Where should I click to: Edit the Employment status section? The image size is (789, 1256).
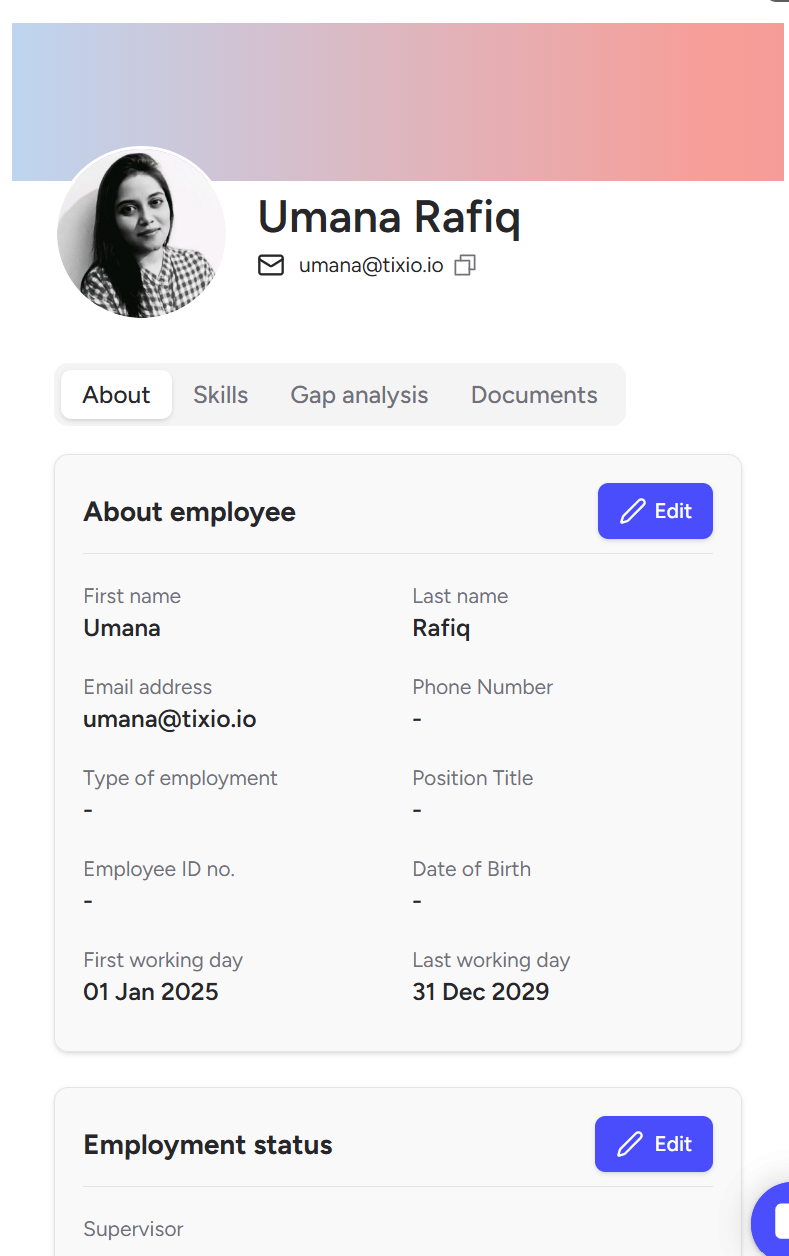pos(654,1144)
